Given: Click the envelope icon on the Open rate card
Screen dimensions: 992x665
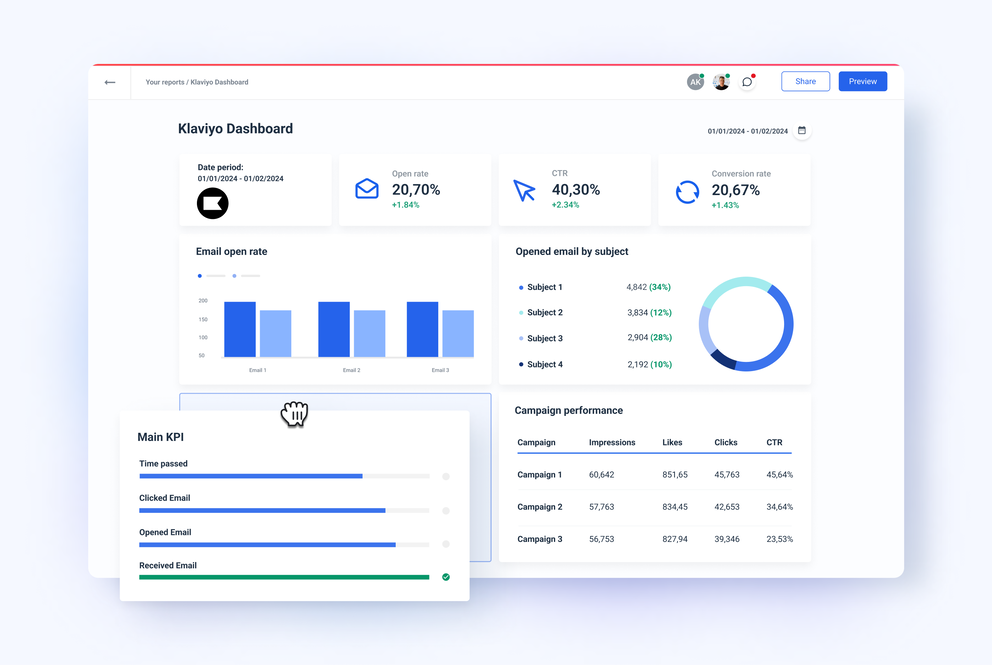Looking at the screenshot, I should 368,189.
